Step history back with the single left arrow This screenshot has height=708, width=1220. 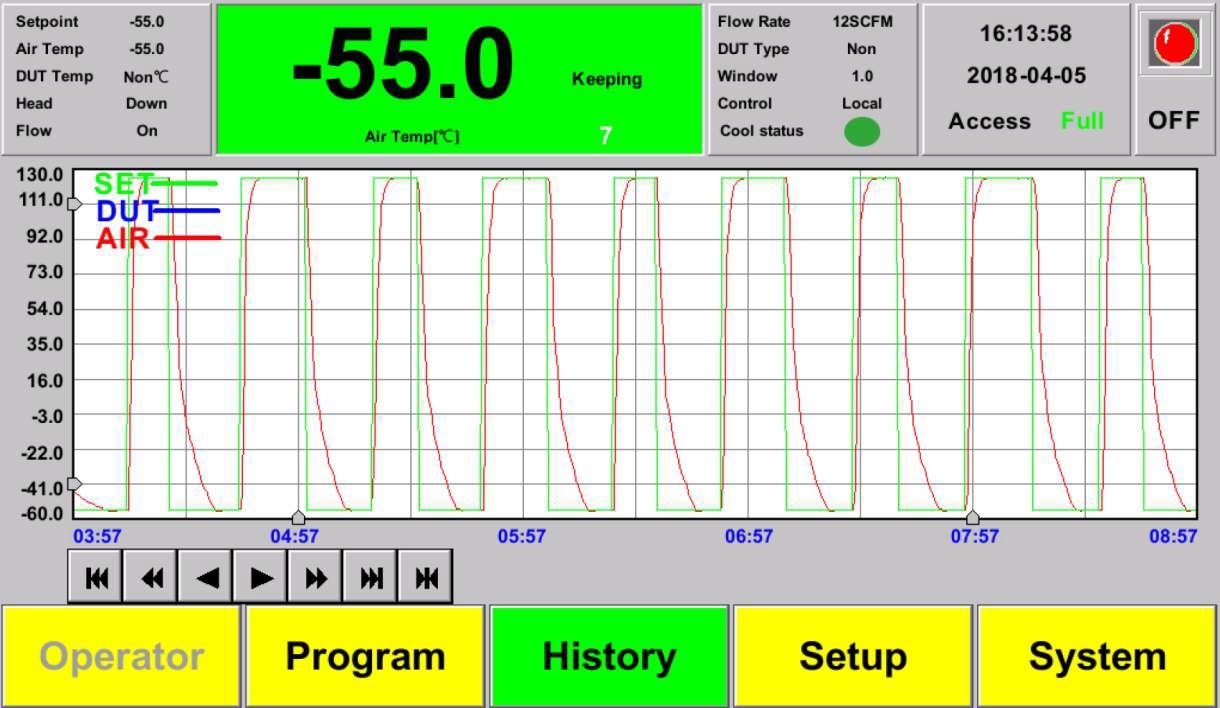coord(206,577)
